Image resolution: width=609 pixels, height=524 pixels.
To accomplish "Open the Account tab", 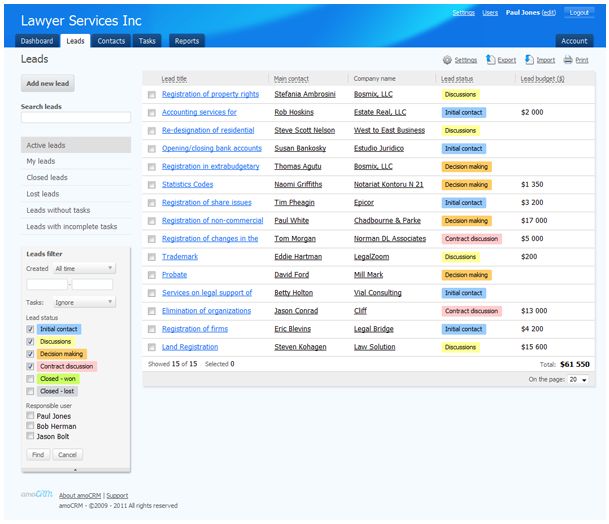I will click(574, 41).
